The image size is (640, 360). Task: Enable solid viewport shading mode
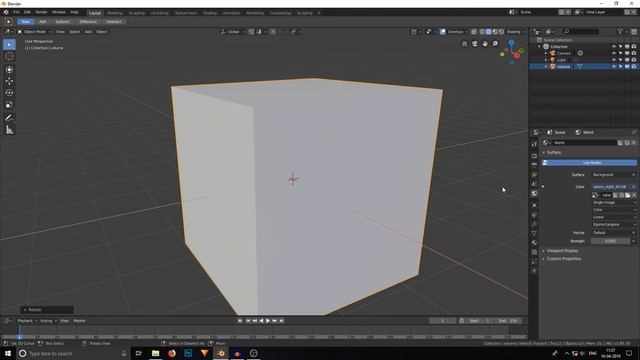[x=489, y=31]
